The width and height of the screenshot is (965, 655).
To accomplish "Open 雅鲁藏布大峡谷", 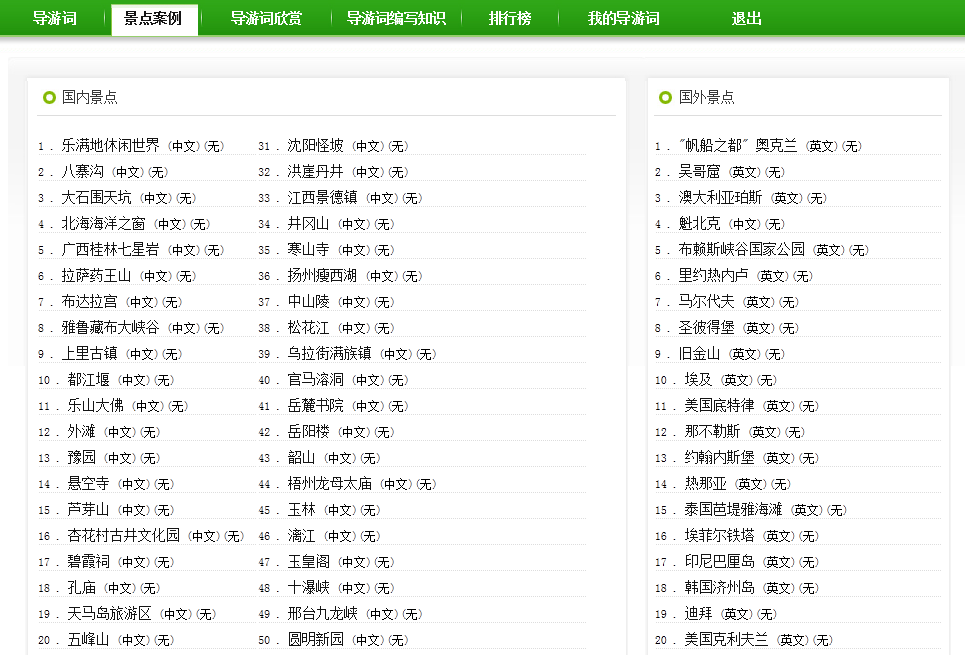I will click(x=110, y=328).
